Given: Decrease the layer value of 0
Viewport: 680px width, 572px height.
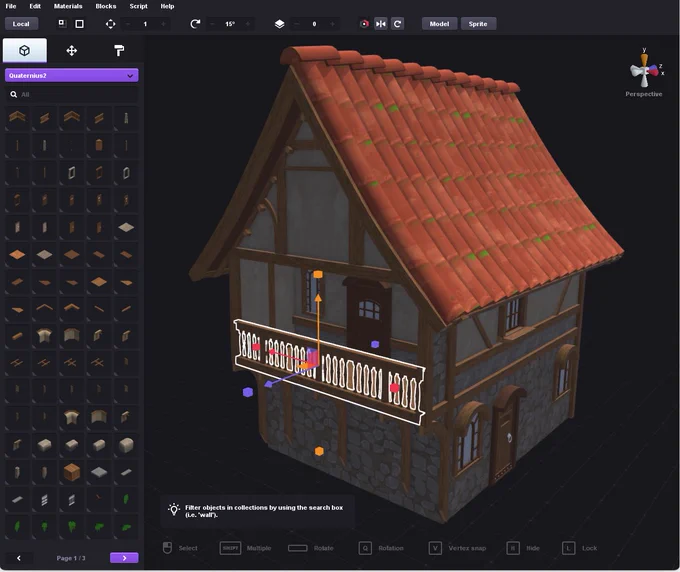Looking at the screenshot, I should pos(297,24).
